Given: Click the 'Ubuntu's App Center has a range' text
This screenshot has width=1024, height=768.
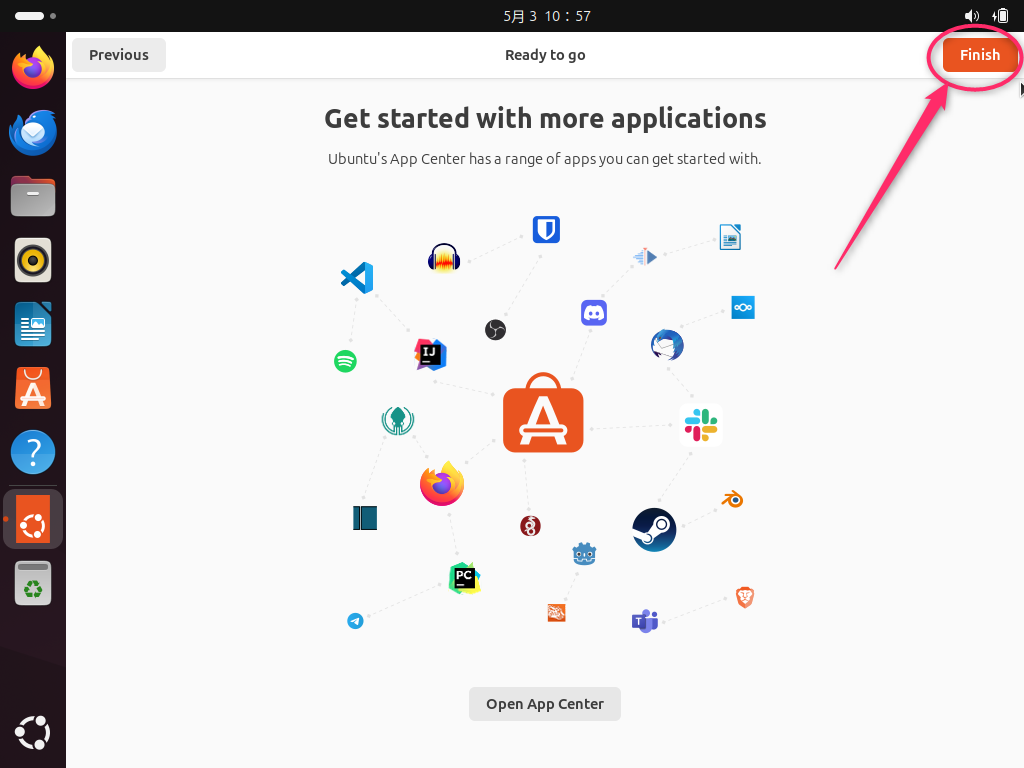Looking at the screenshot, I should (x=545, y=159).
